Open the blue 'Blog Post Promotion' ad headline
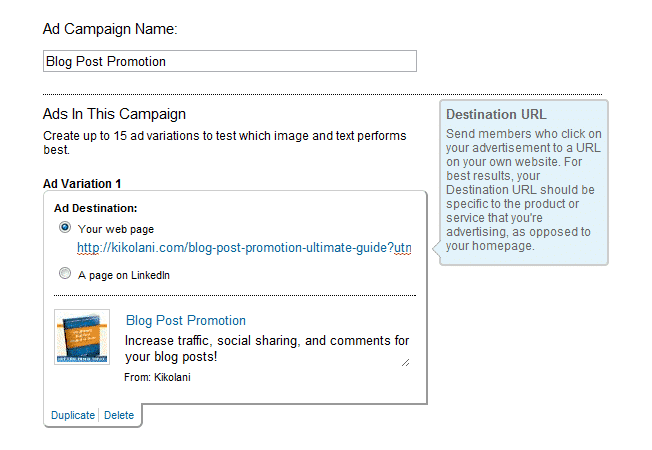Viewport: 652px width, 450px height. pyautogui.click(x=185, y=321)
